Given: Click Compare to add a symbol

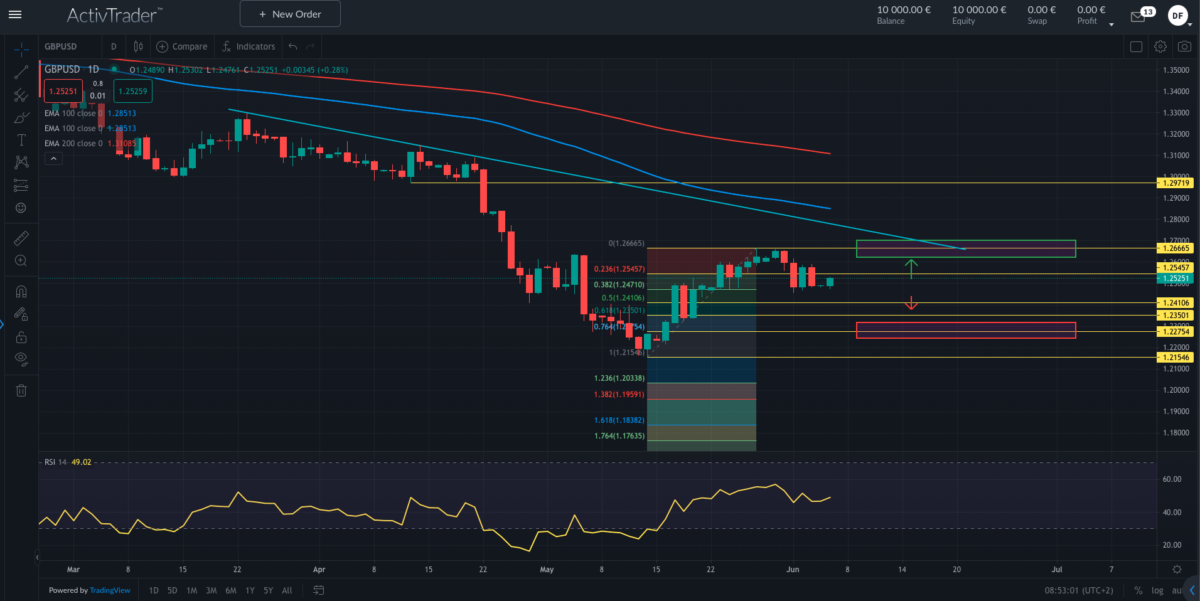Looking at the screenshot, I should click(x=181, y=46).
